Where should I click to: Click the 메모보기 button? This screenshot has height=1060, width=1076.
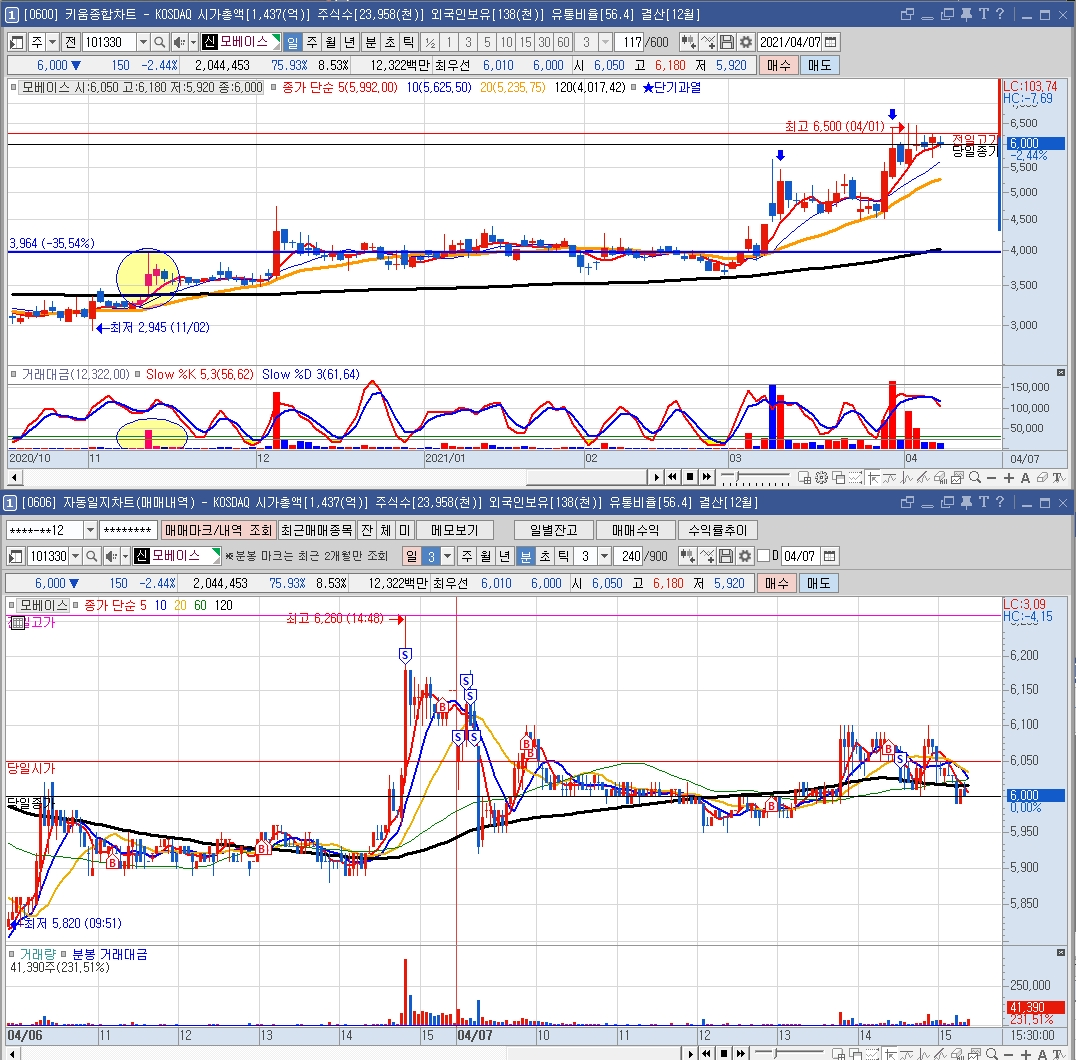tap(454, 530)
